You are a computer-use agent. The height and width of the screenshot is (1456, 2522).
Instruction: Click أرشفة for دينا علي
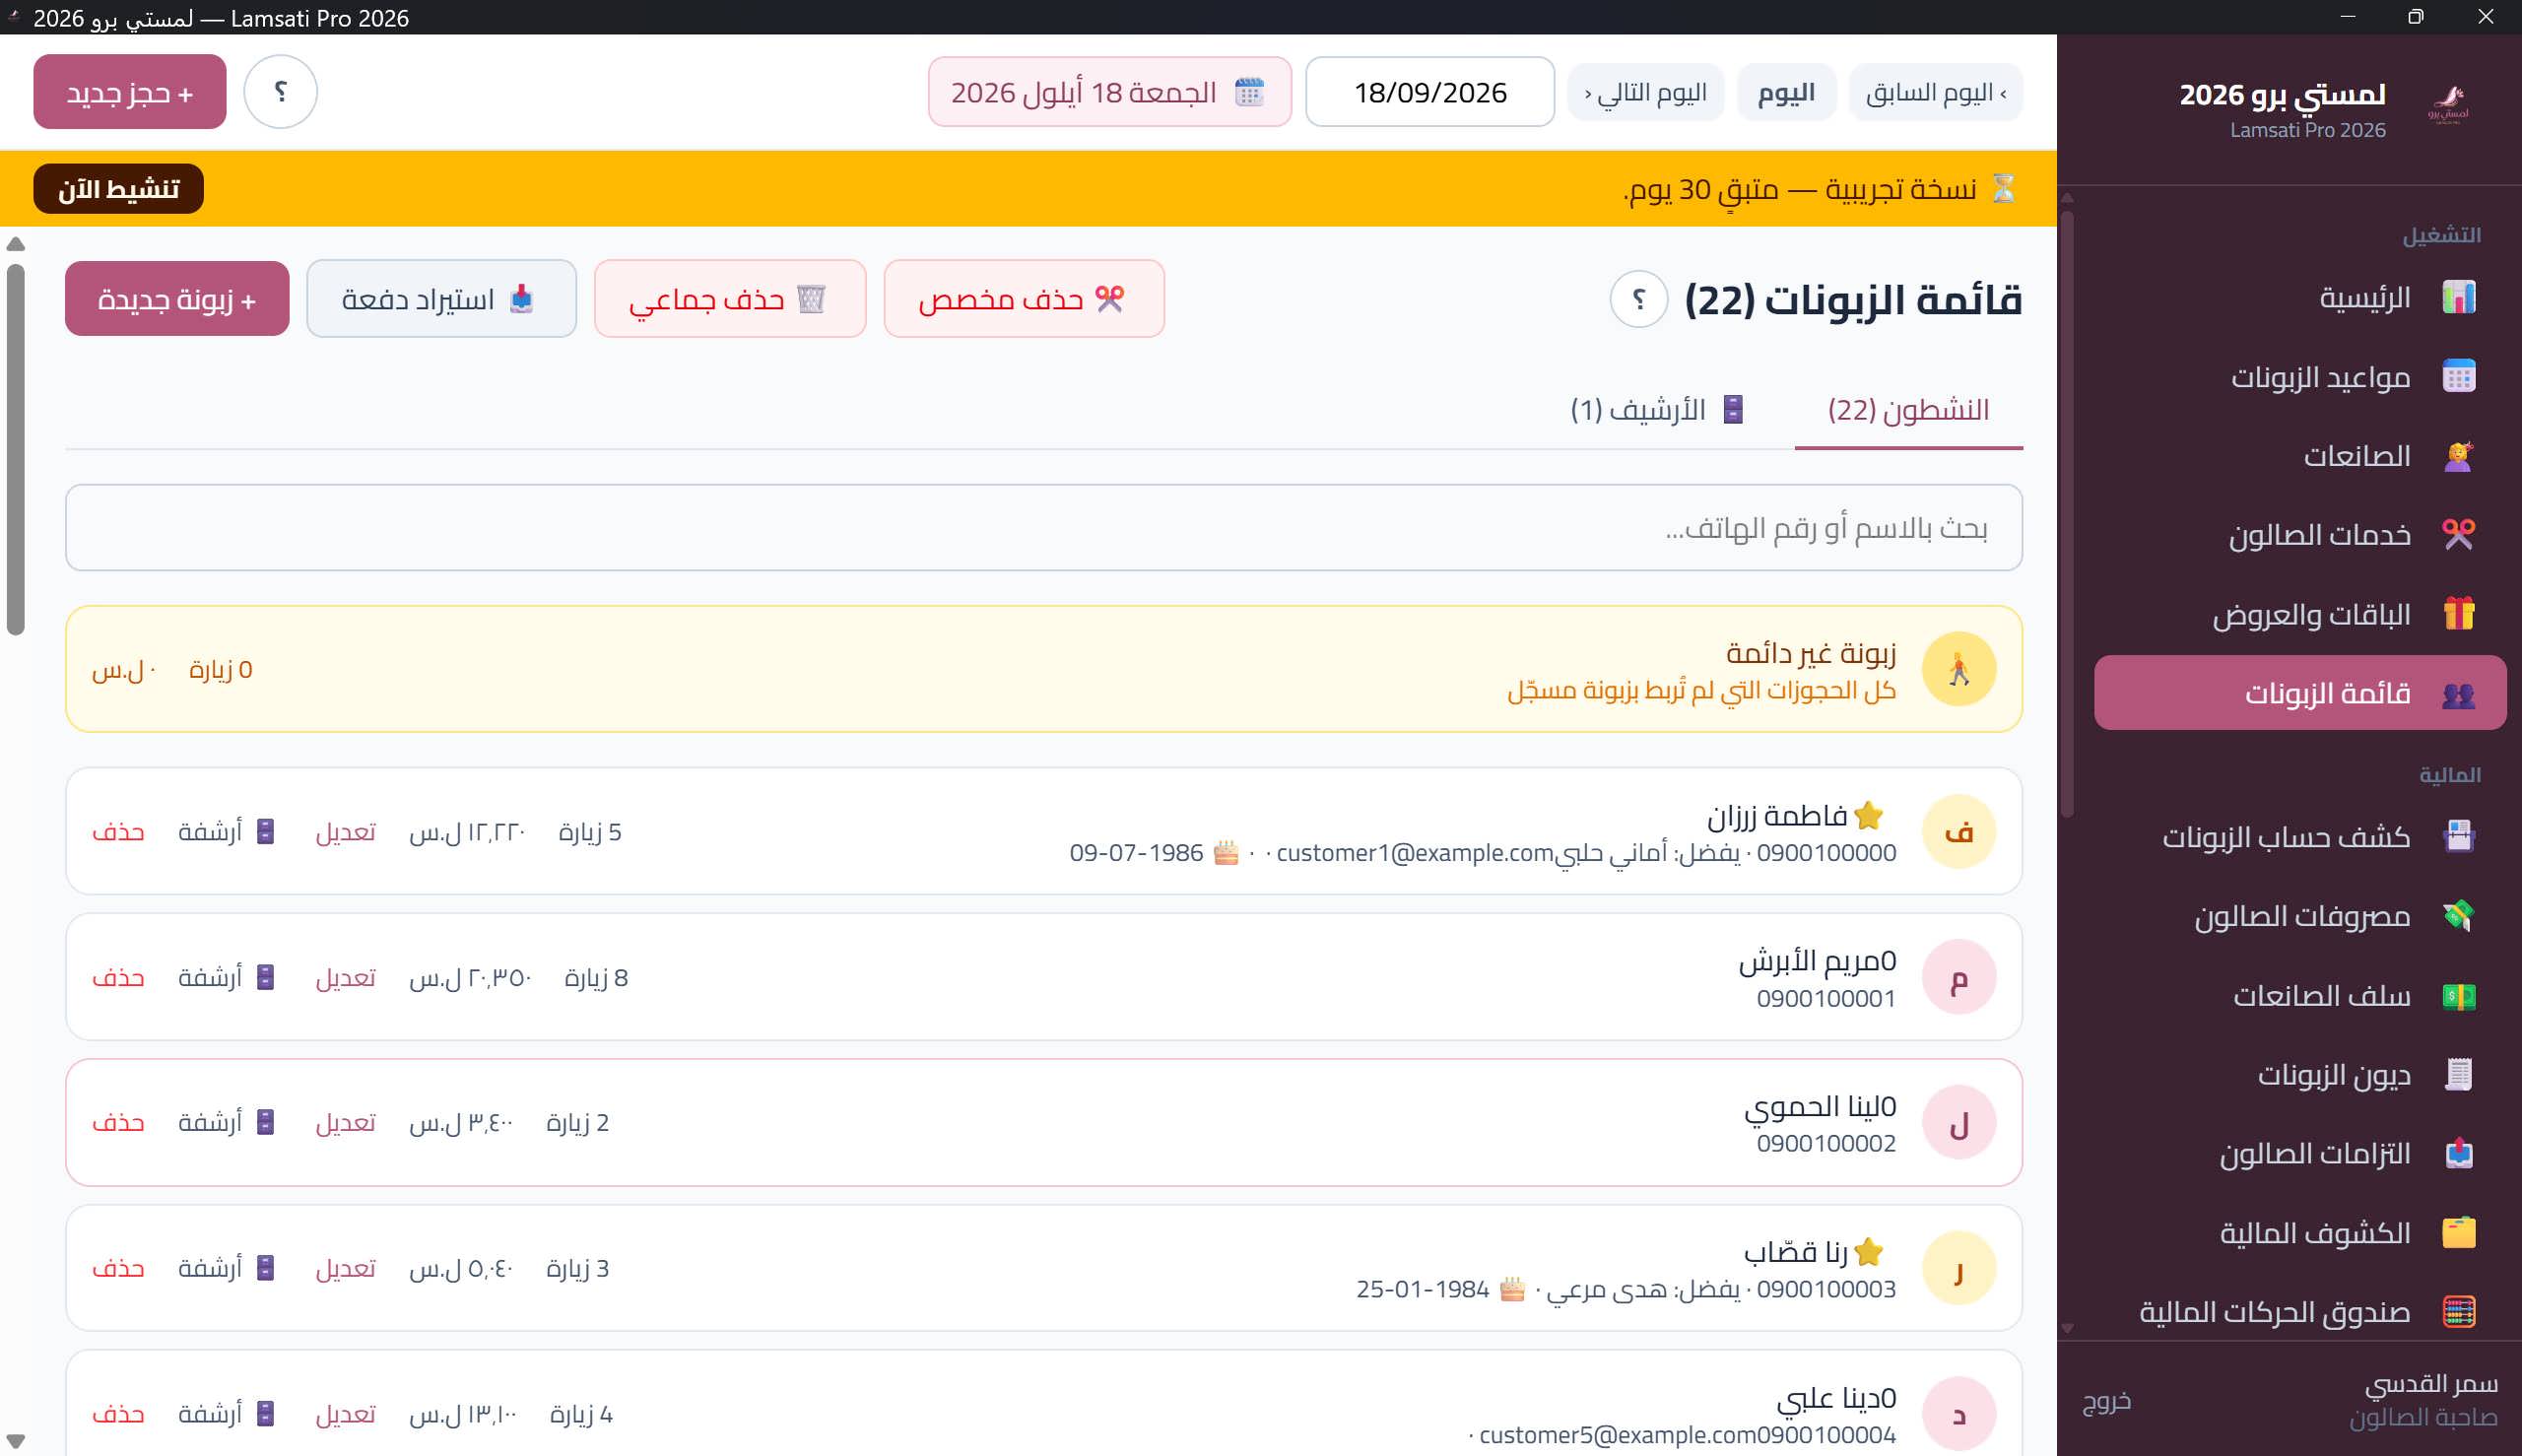226,1414
